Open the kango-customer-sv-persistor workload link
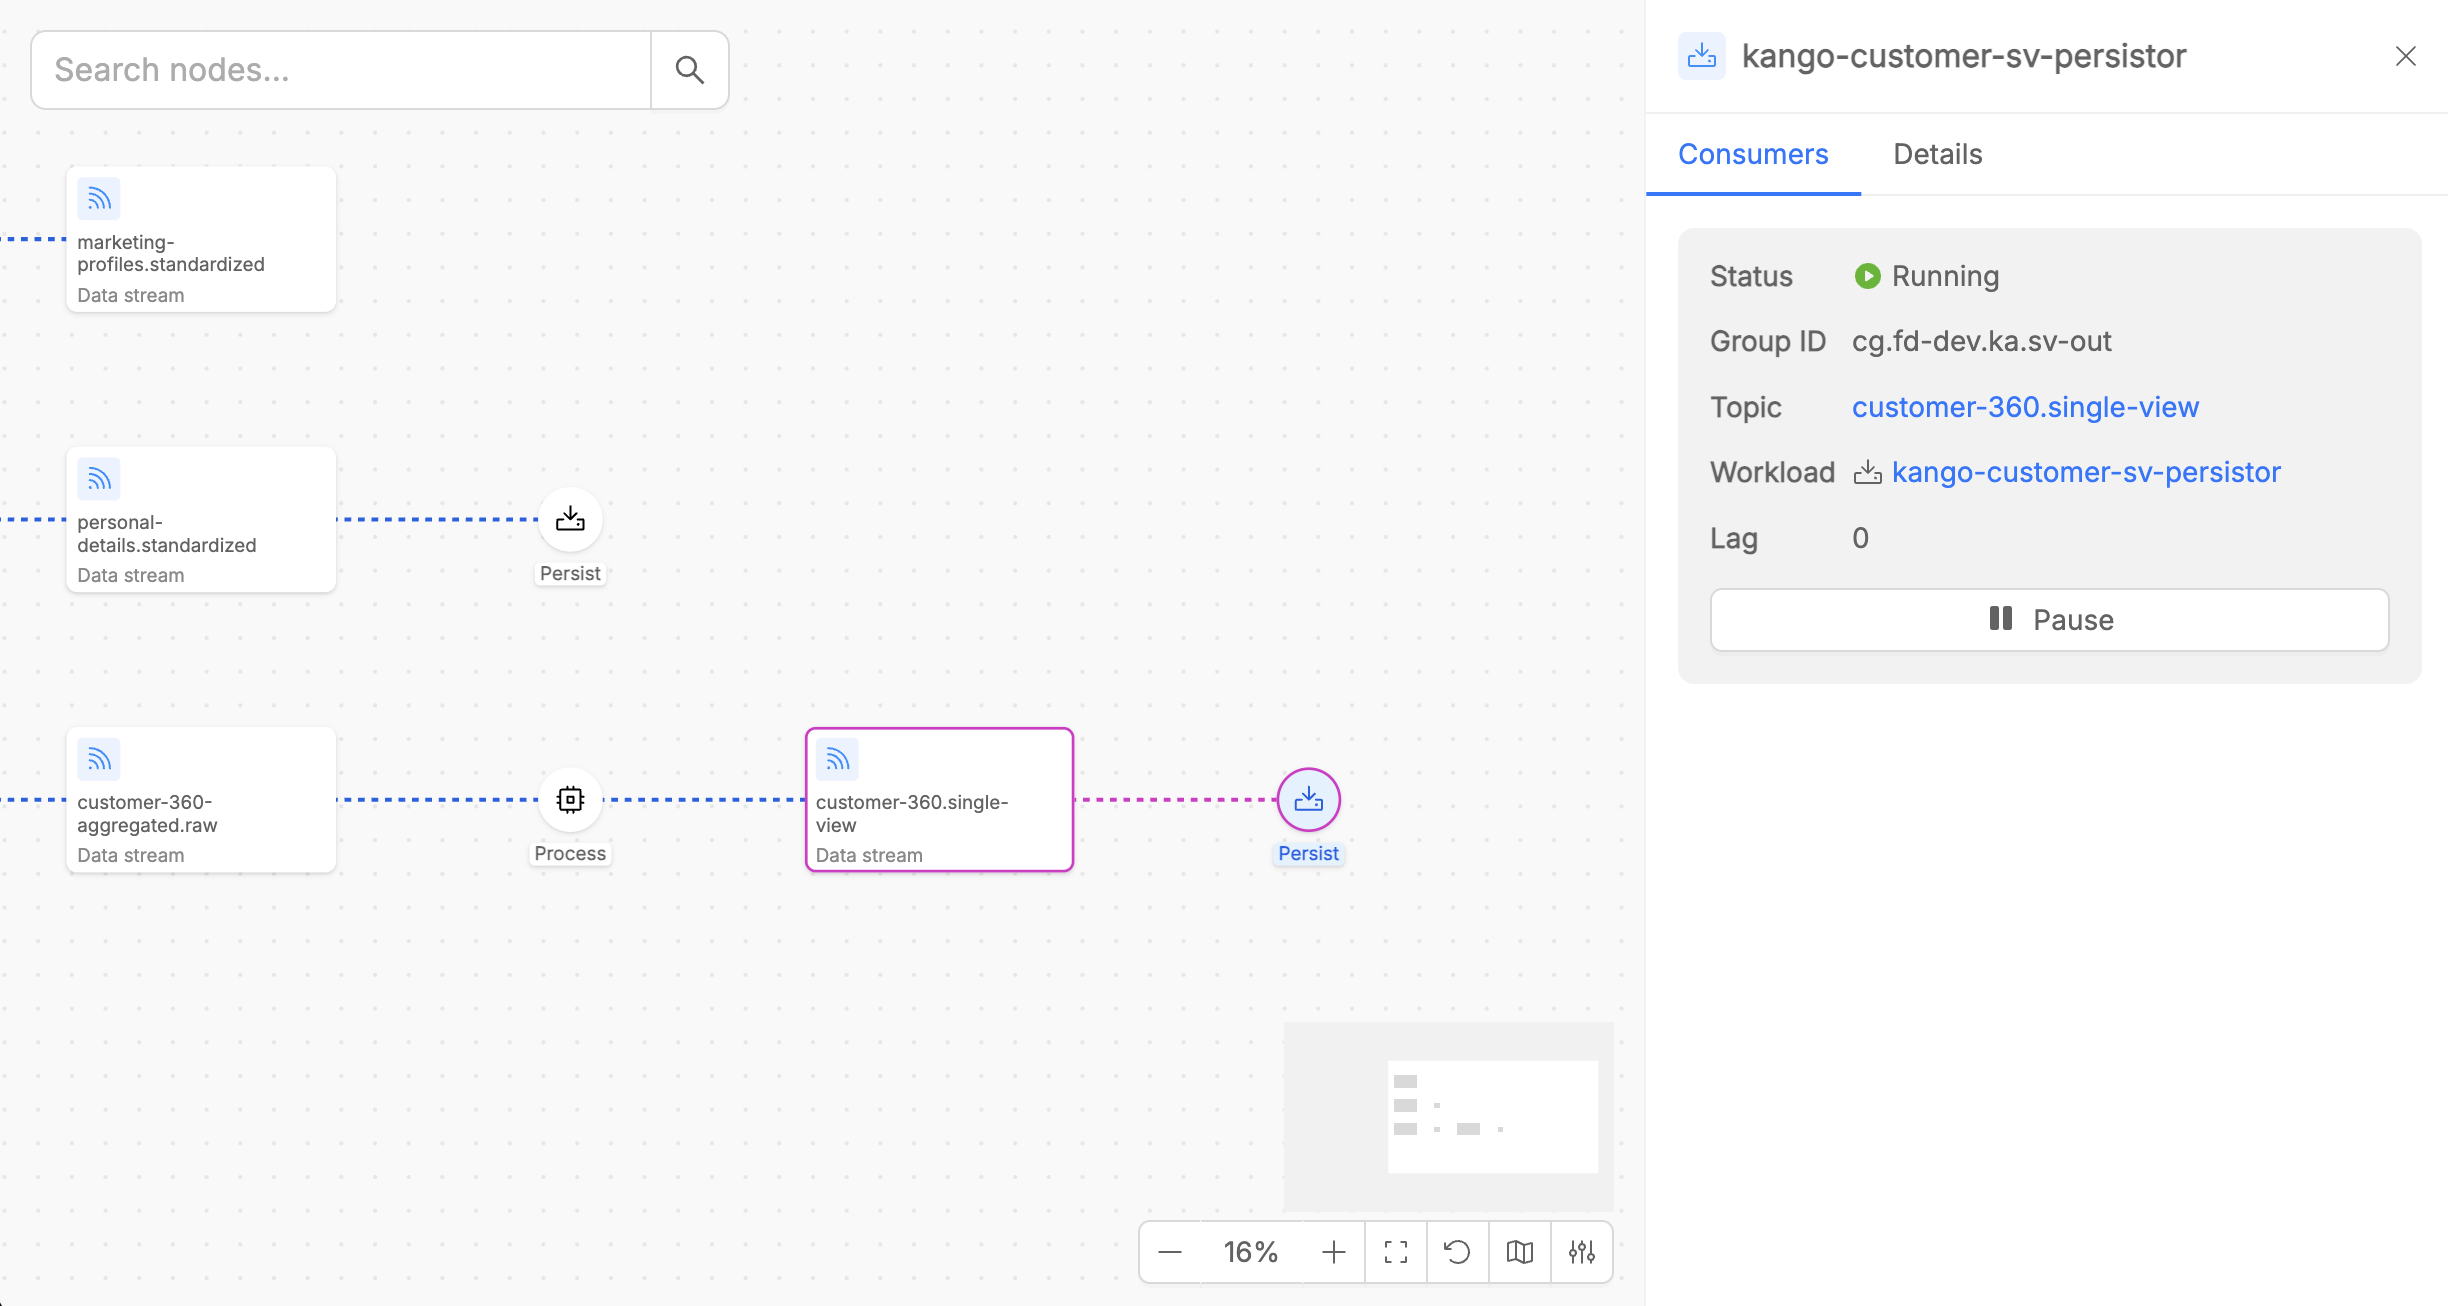 click(x=2086, y=472)
